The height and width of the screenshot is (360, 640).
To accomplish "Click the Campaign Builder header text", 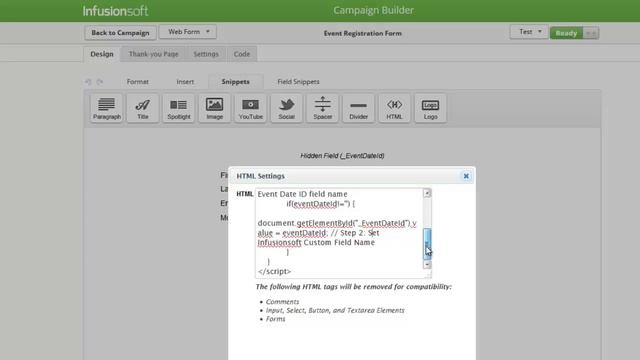I will click(x=373, y=10).
